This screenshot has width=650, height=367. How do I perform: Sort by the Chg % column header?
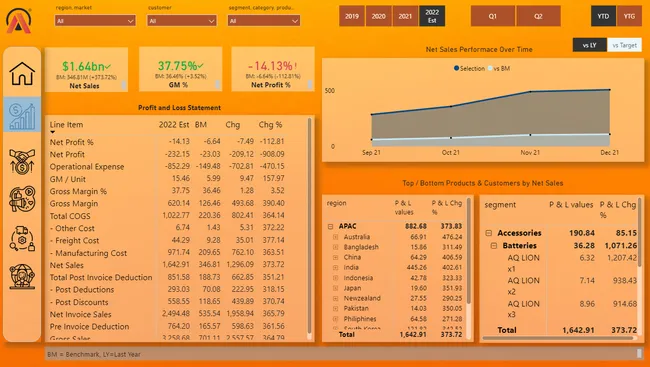270,125
